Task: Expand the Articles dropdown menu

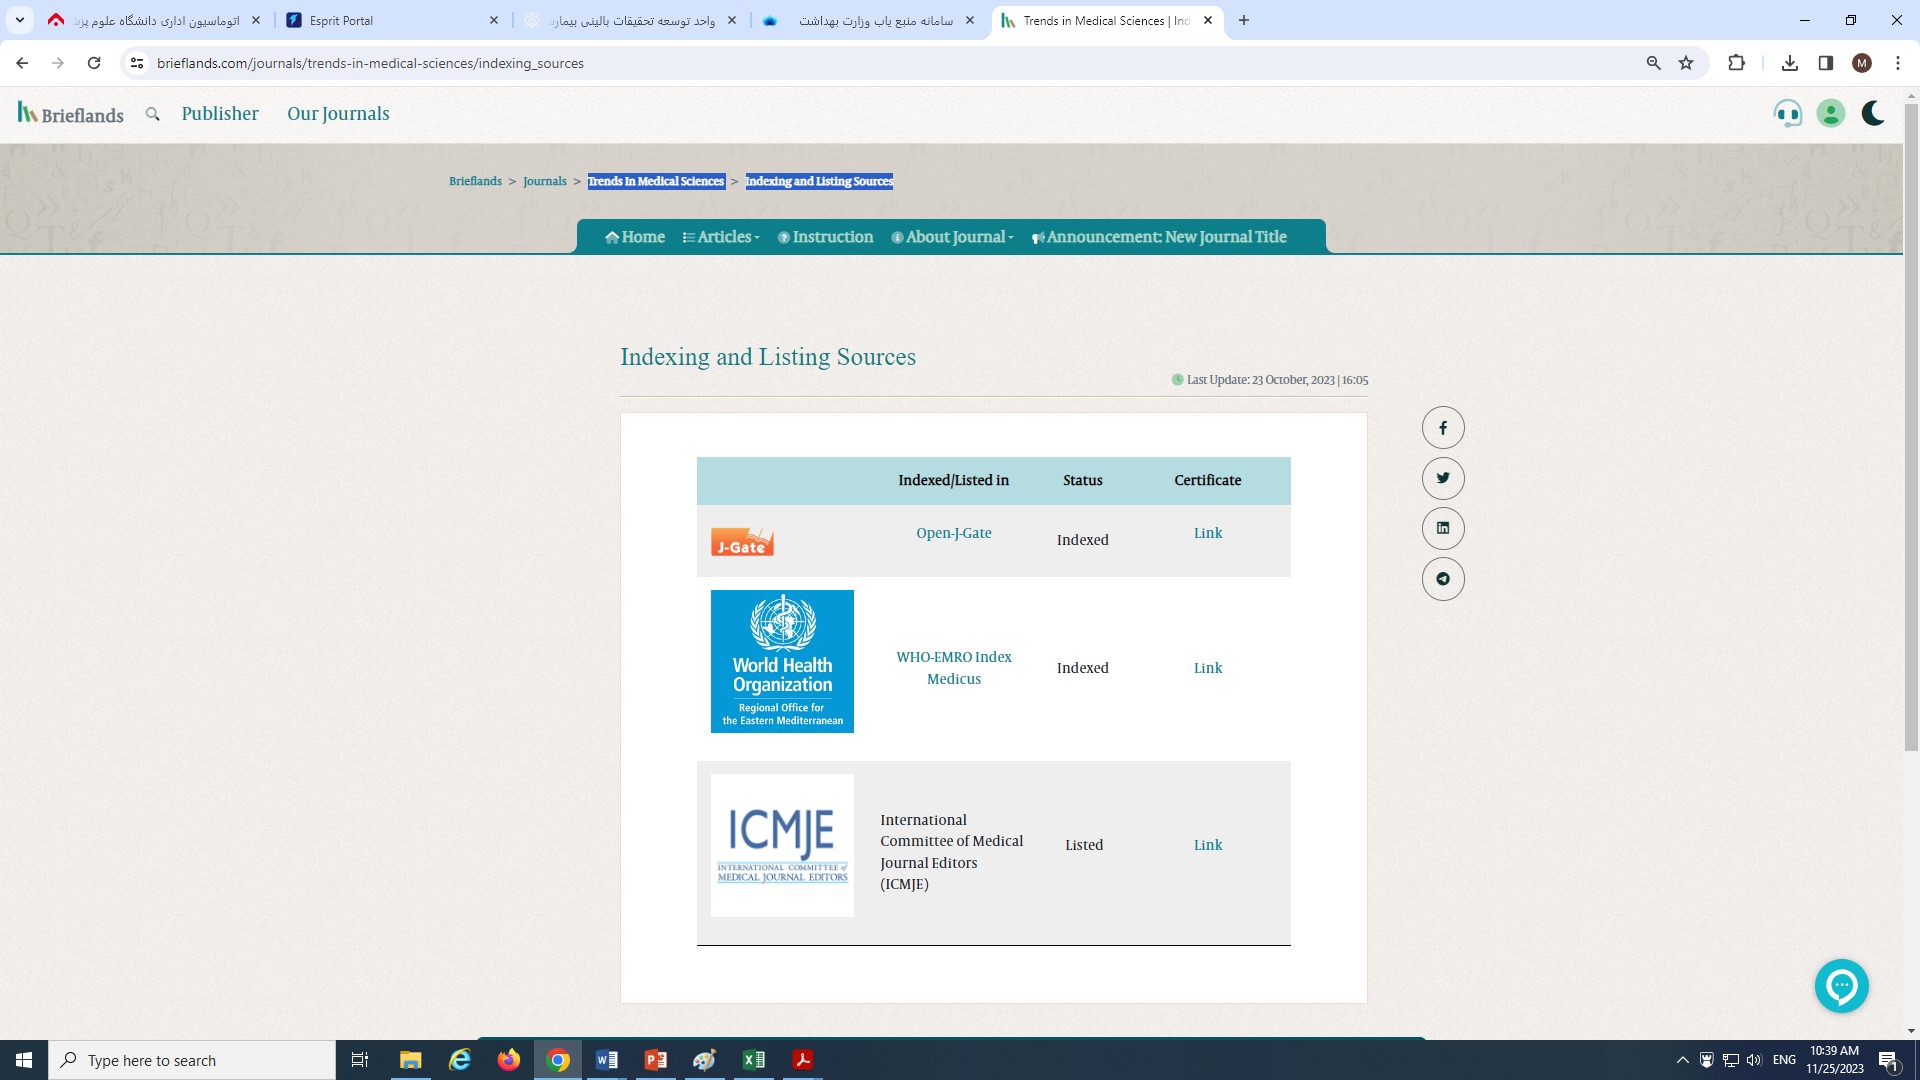Action: tap(722, 237)
